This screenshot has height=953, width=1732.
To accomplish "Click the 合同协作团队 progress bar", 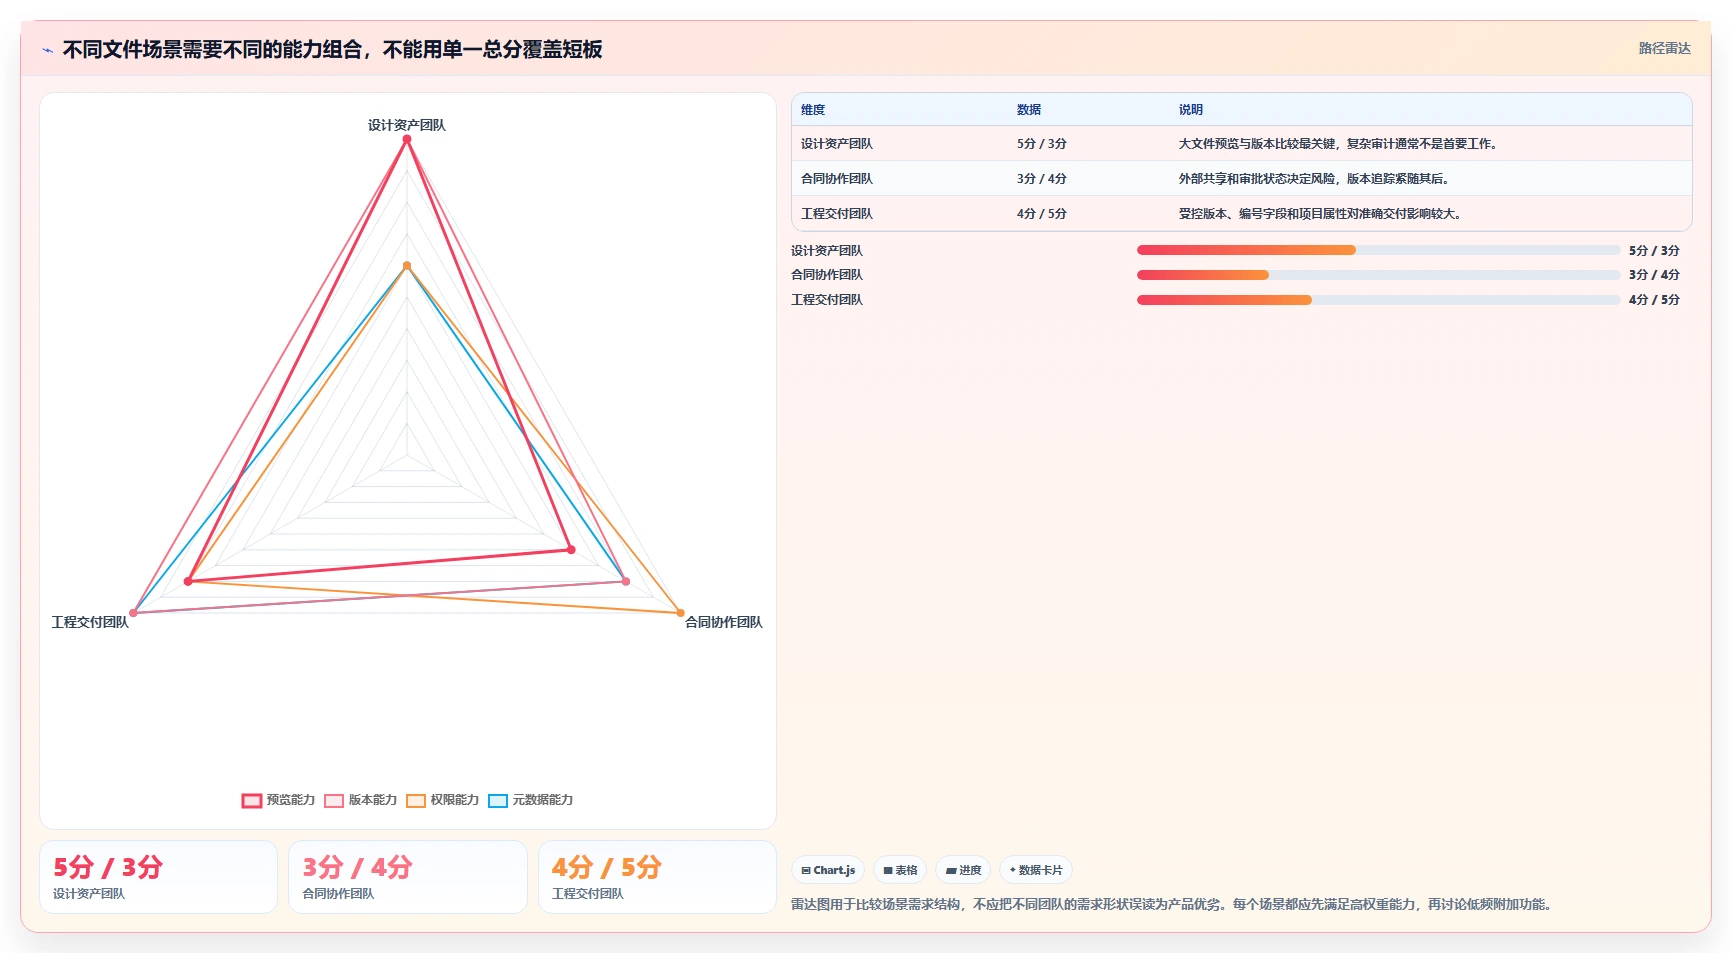I will coord(1378,275).
